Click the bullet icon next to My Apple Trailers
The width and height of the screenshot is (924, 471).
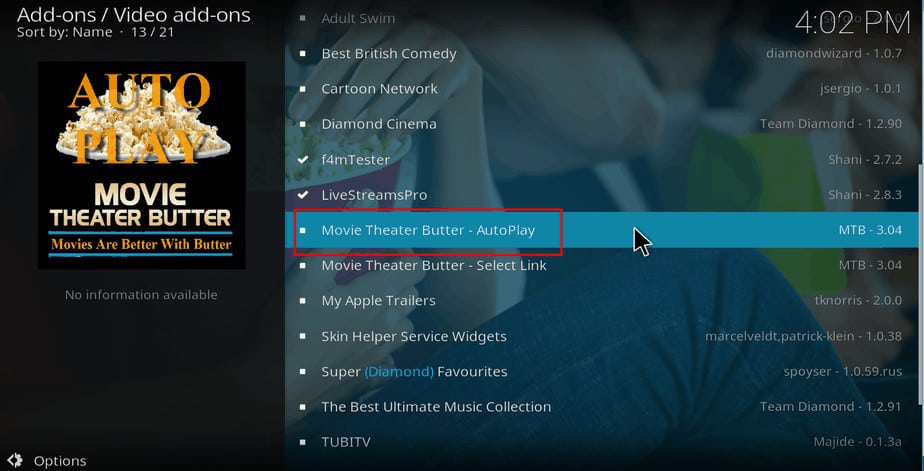(x=303, y=301)
